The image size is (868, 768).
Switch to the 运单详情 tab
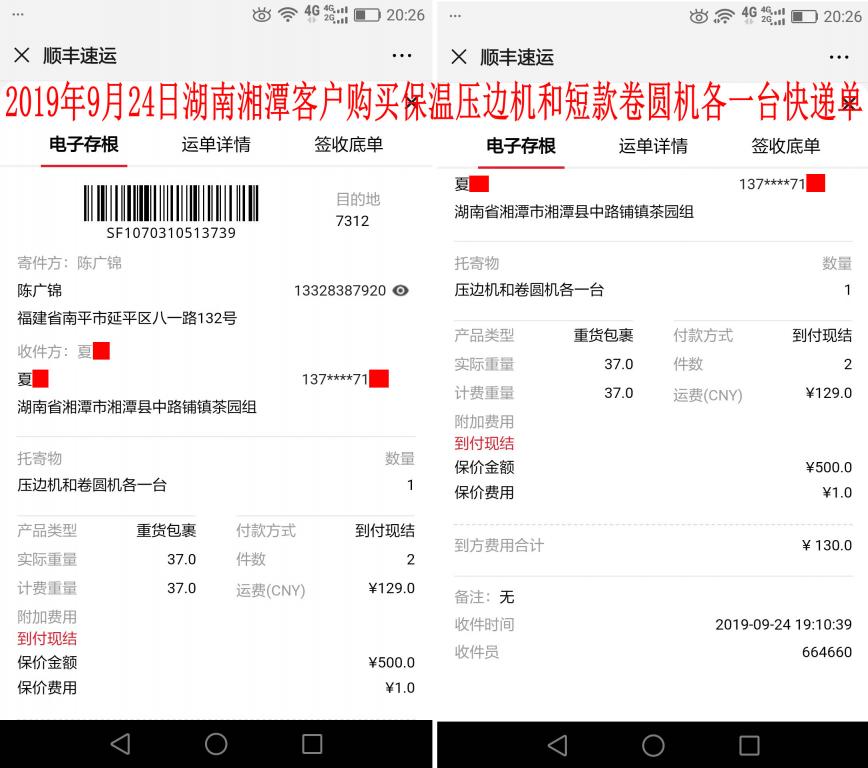click(215, 144)
